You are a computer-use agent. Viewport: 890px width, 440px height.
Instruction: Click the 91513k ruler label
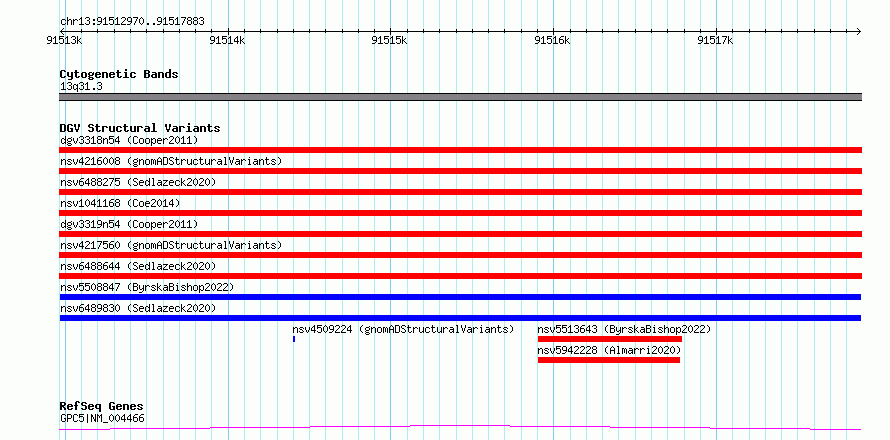pyautogui.click(x=65, y=40)
